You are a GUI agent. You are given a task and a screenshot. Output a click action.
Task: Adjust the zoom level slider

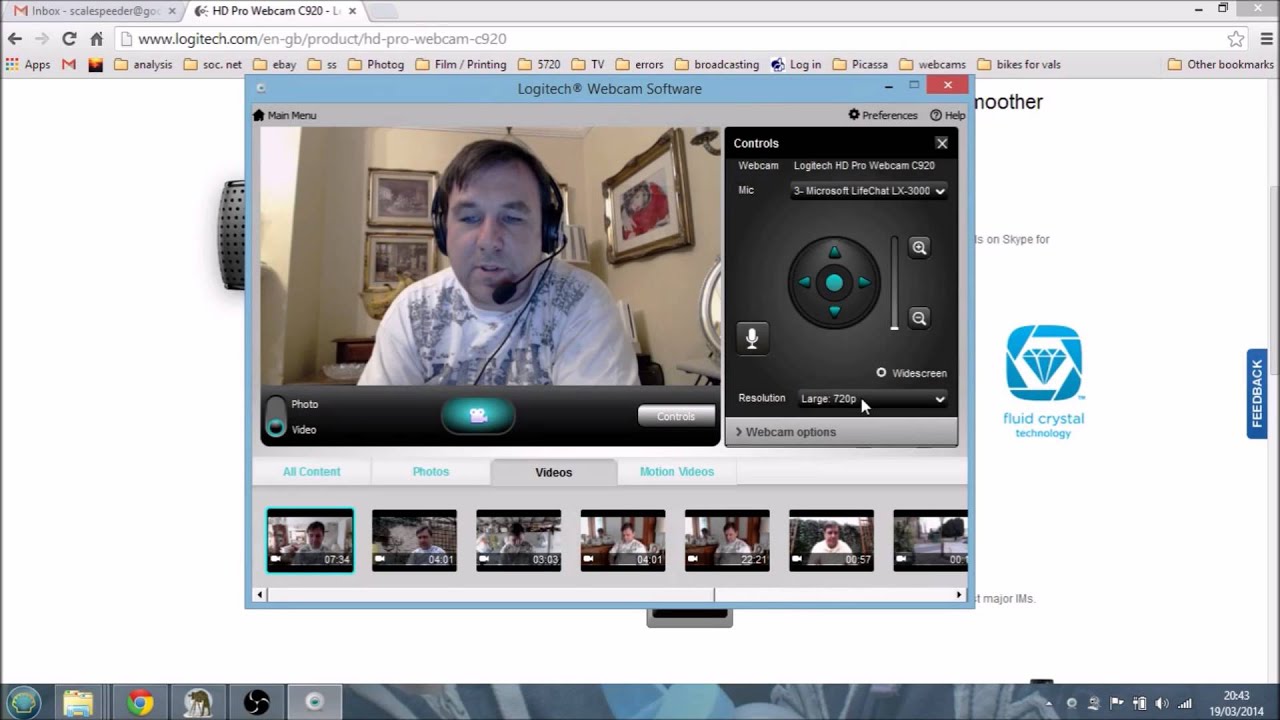click(894, 283)
